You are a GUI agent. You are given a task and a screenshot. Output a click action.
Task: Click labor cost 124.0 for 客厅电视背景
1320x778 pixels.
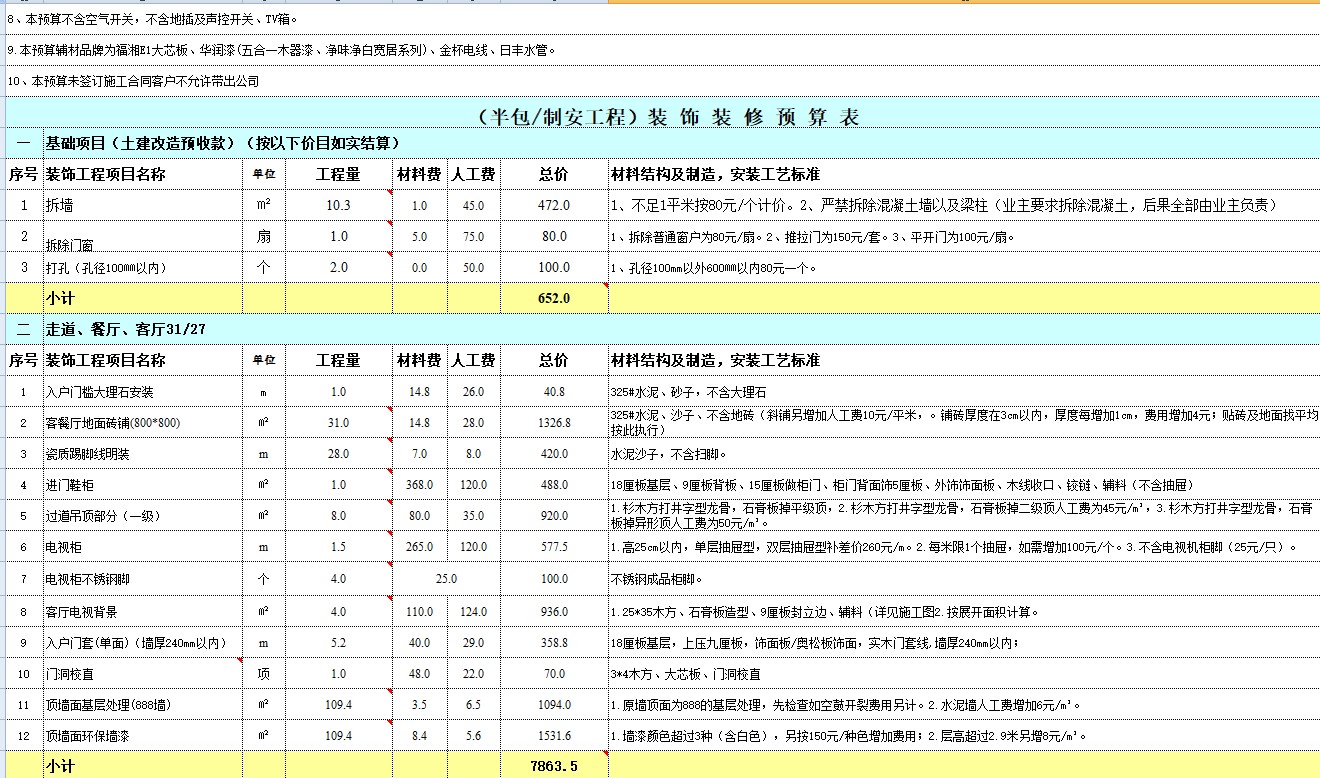[473, 611]
